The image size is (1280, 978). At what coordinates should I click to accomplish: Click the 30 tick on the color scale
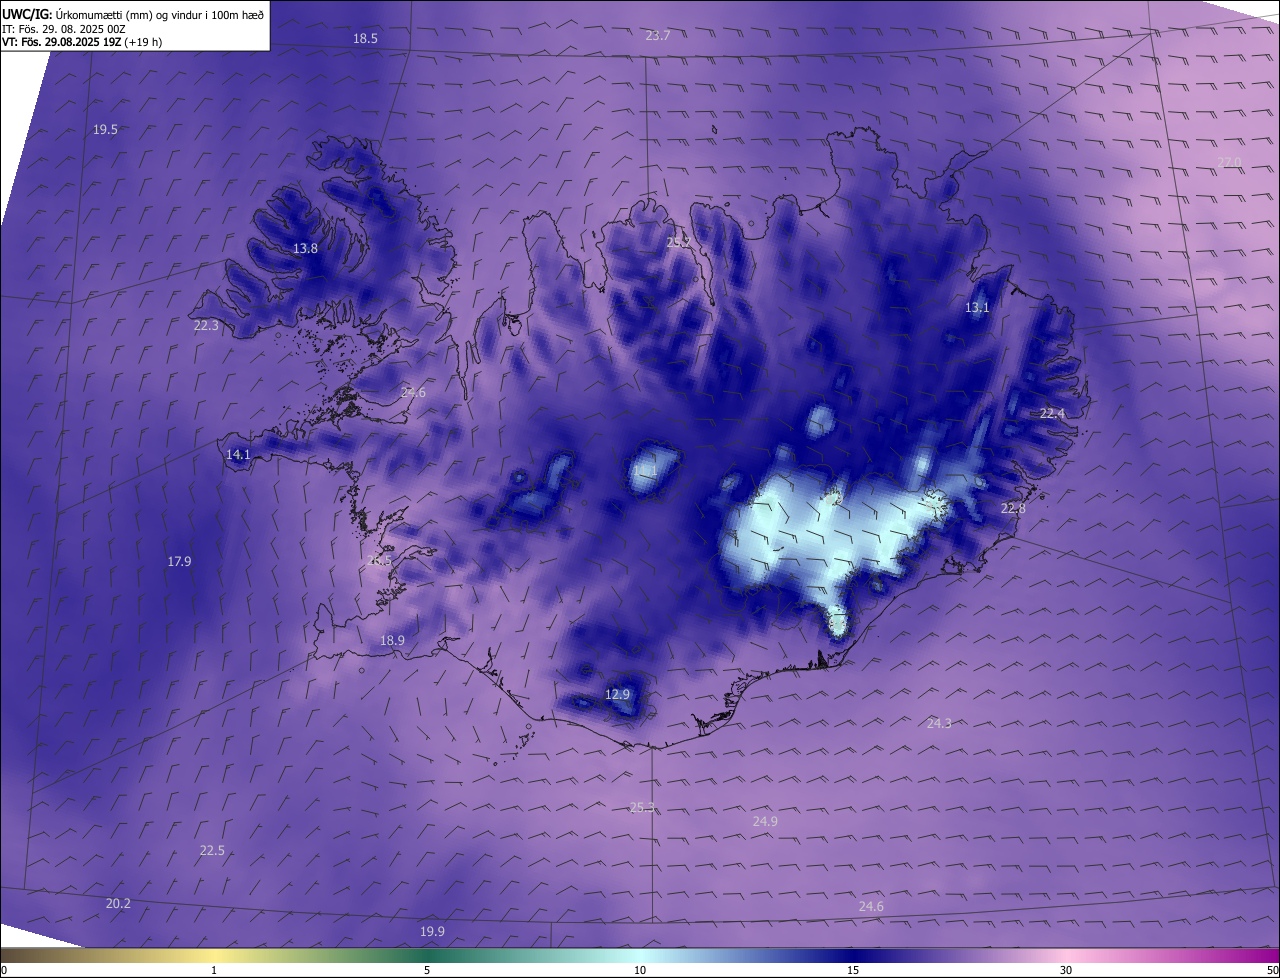[x=1066, y=970]
